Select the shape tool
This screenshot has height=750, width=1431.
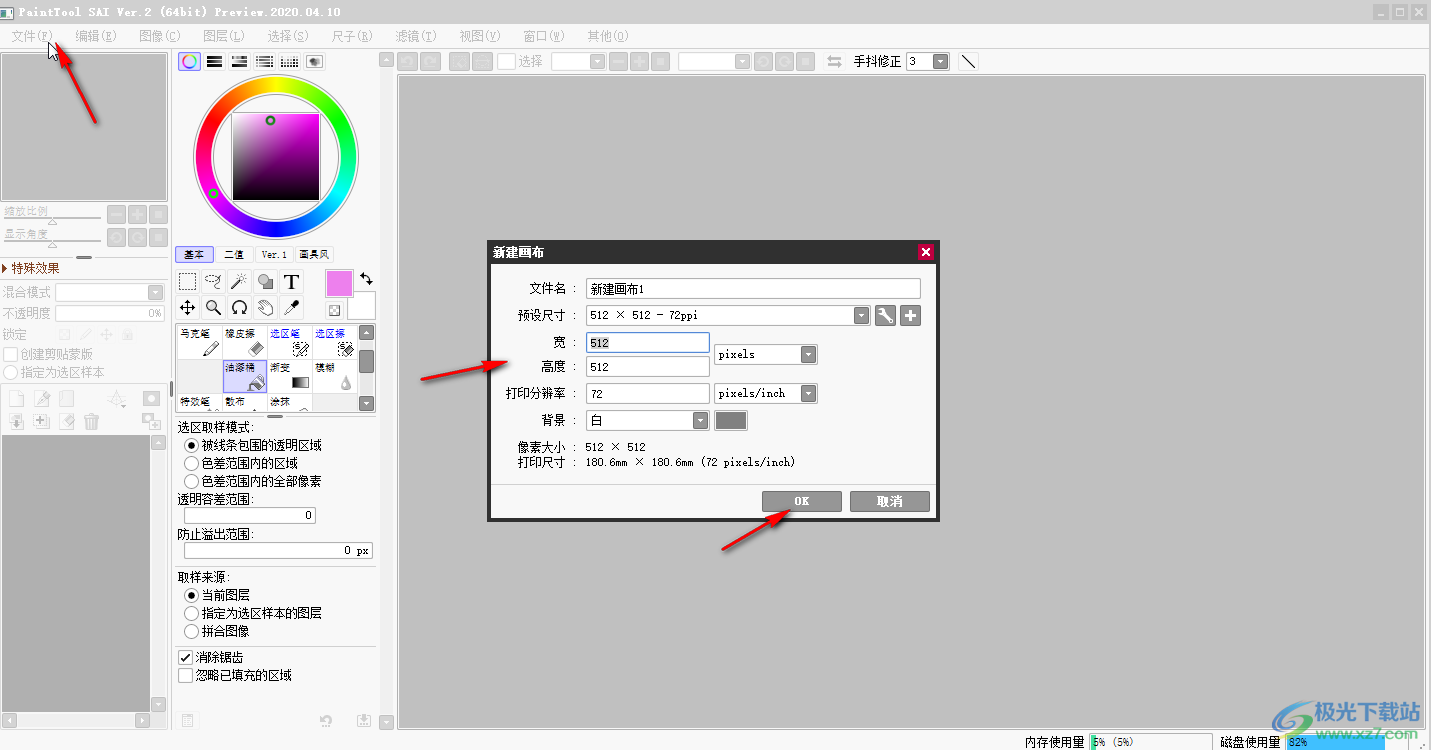pyautogui.click(x=265, y=282)
